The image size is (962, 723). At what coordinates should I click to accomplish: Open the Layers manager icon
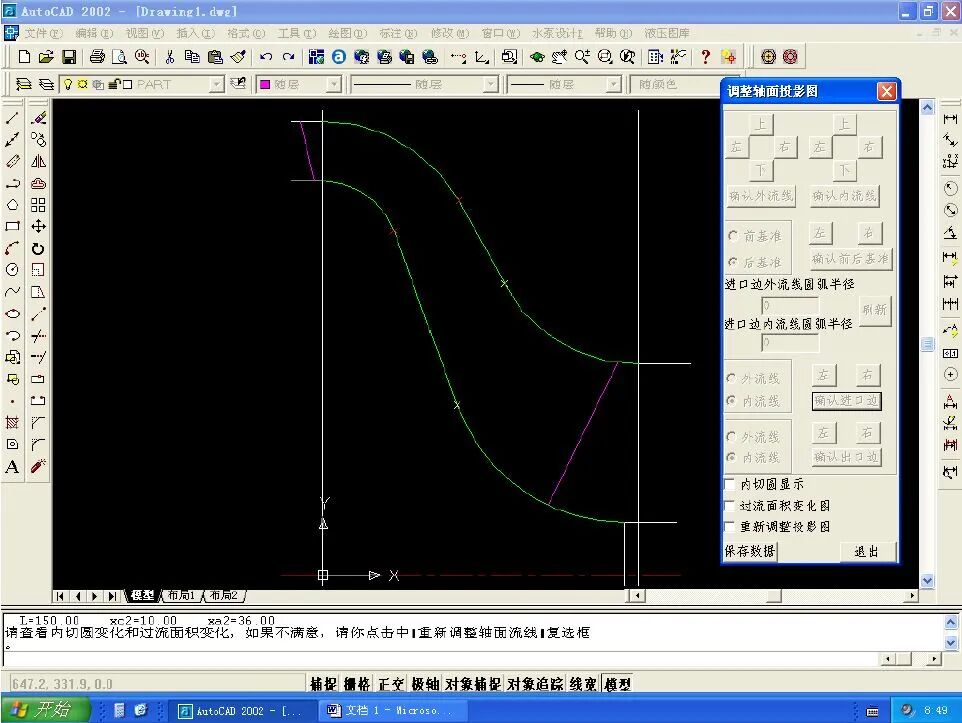(x=23, y=84)
